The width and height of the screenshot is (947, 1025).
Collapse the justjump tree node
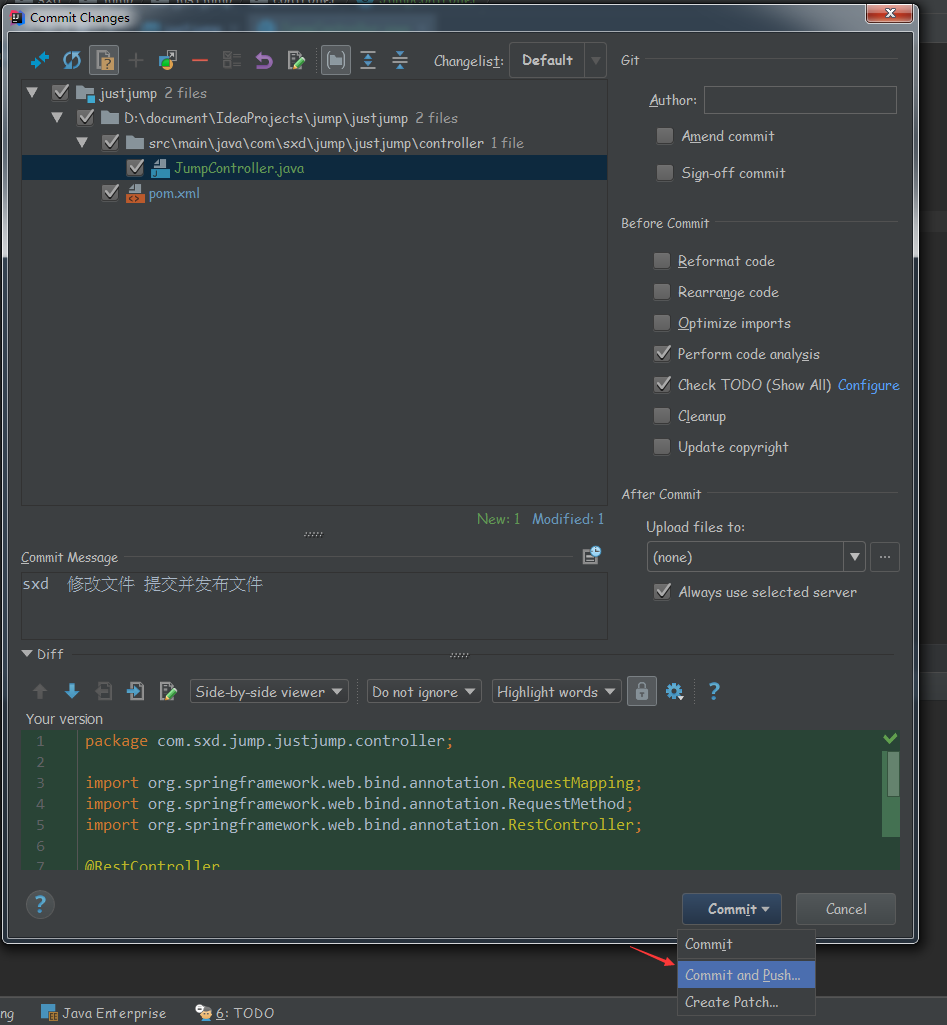(32, 93)
